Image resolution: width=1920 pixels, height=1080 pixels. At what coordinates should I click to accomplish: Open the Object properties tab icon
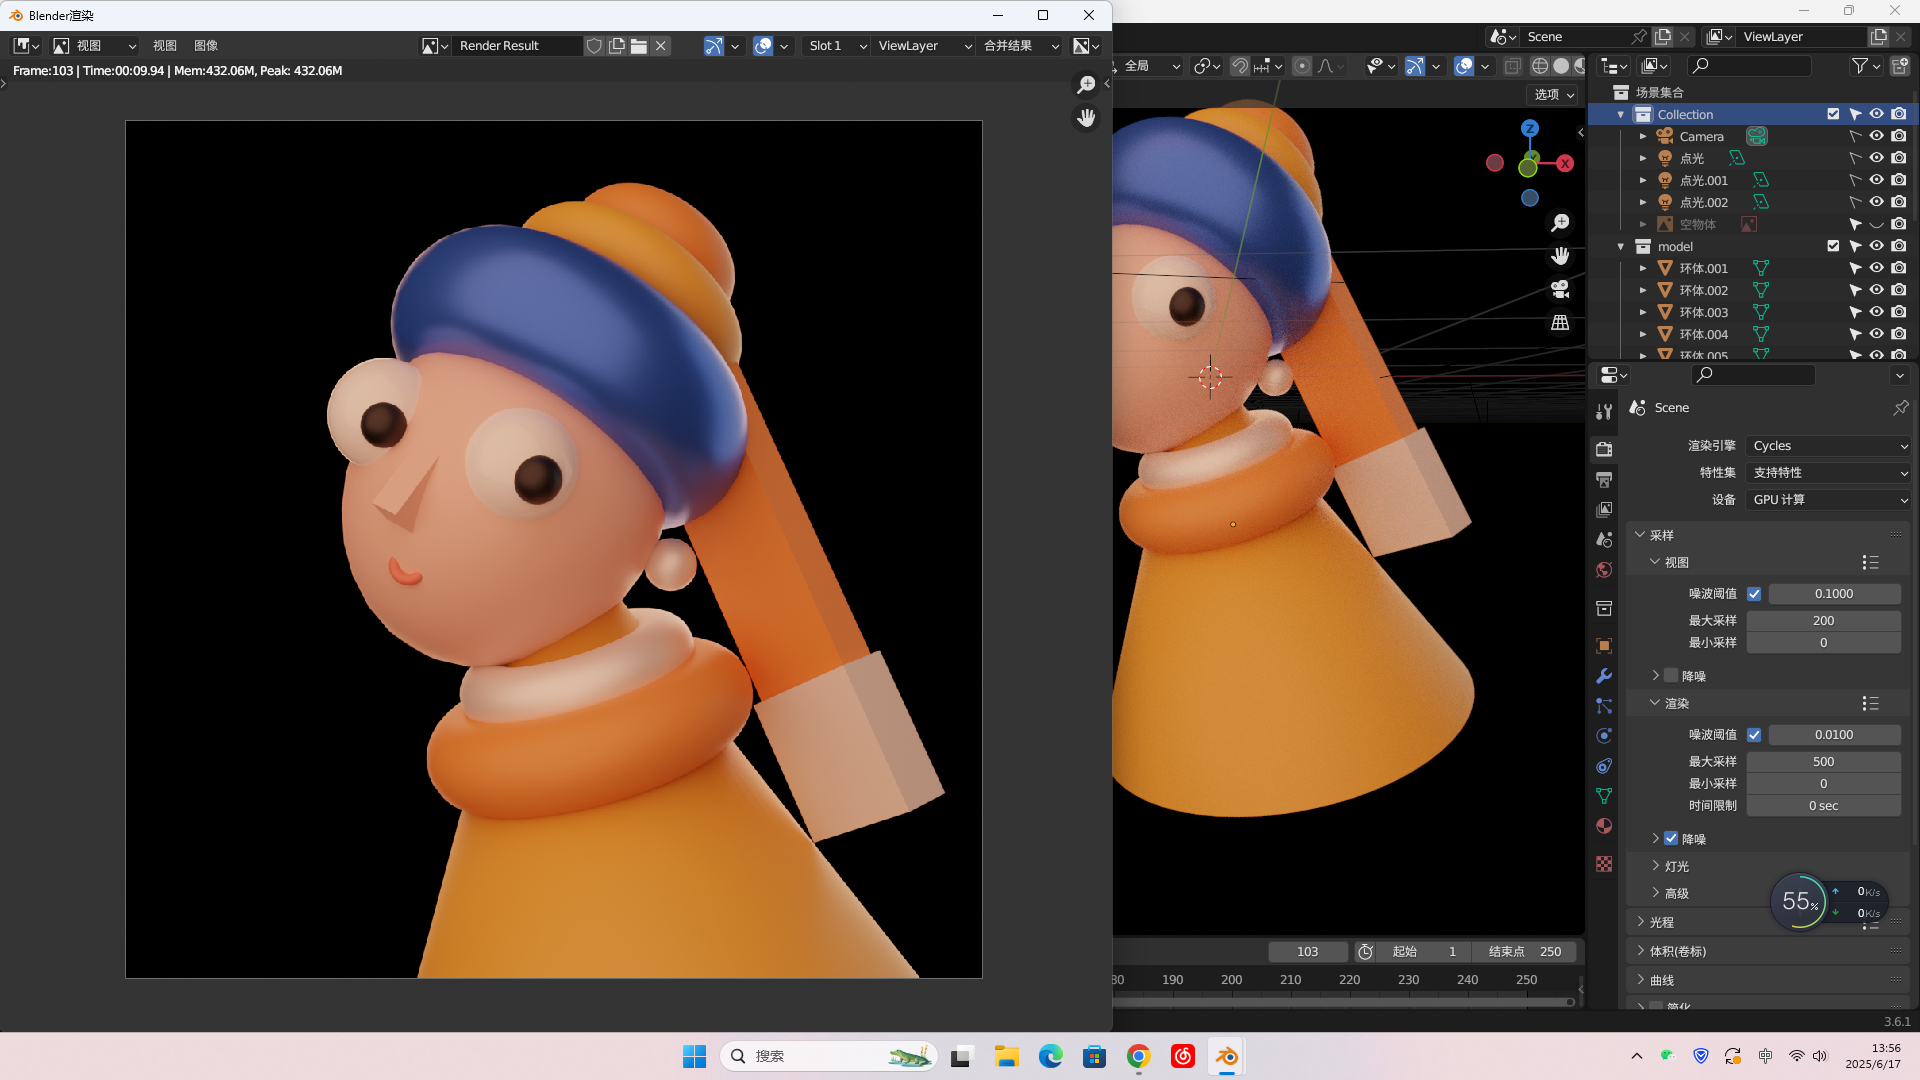tap(1604, 646)
